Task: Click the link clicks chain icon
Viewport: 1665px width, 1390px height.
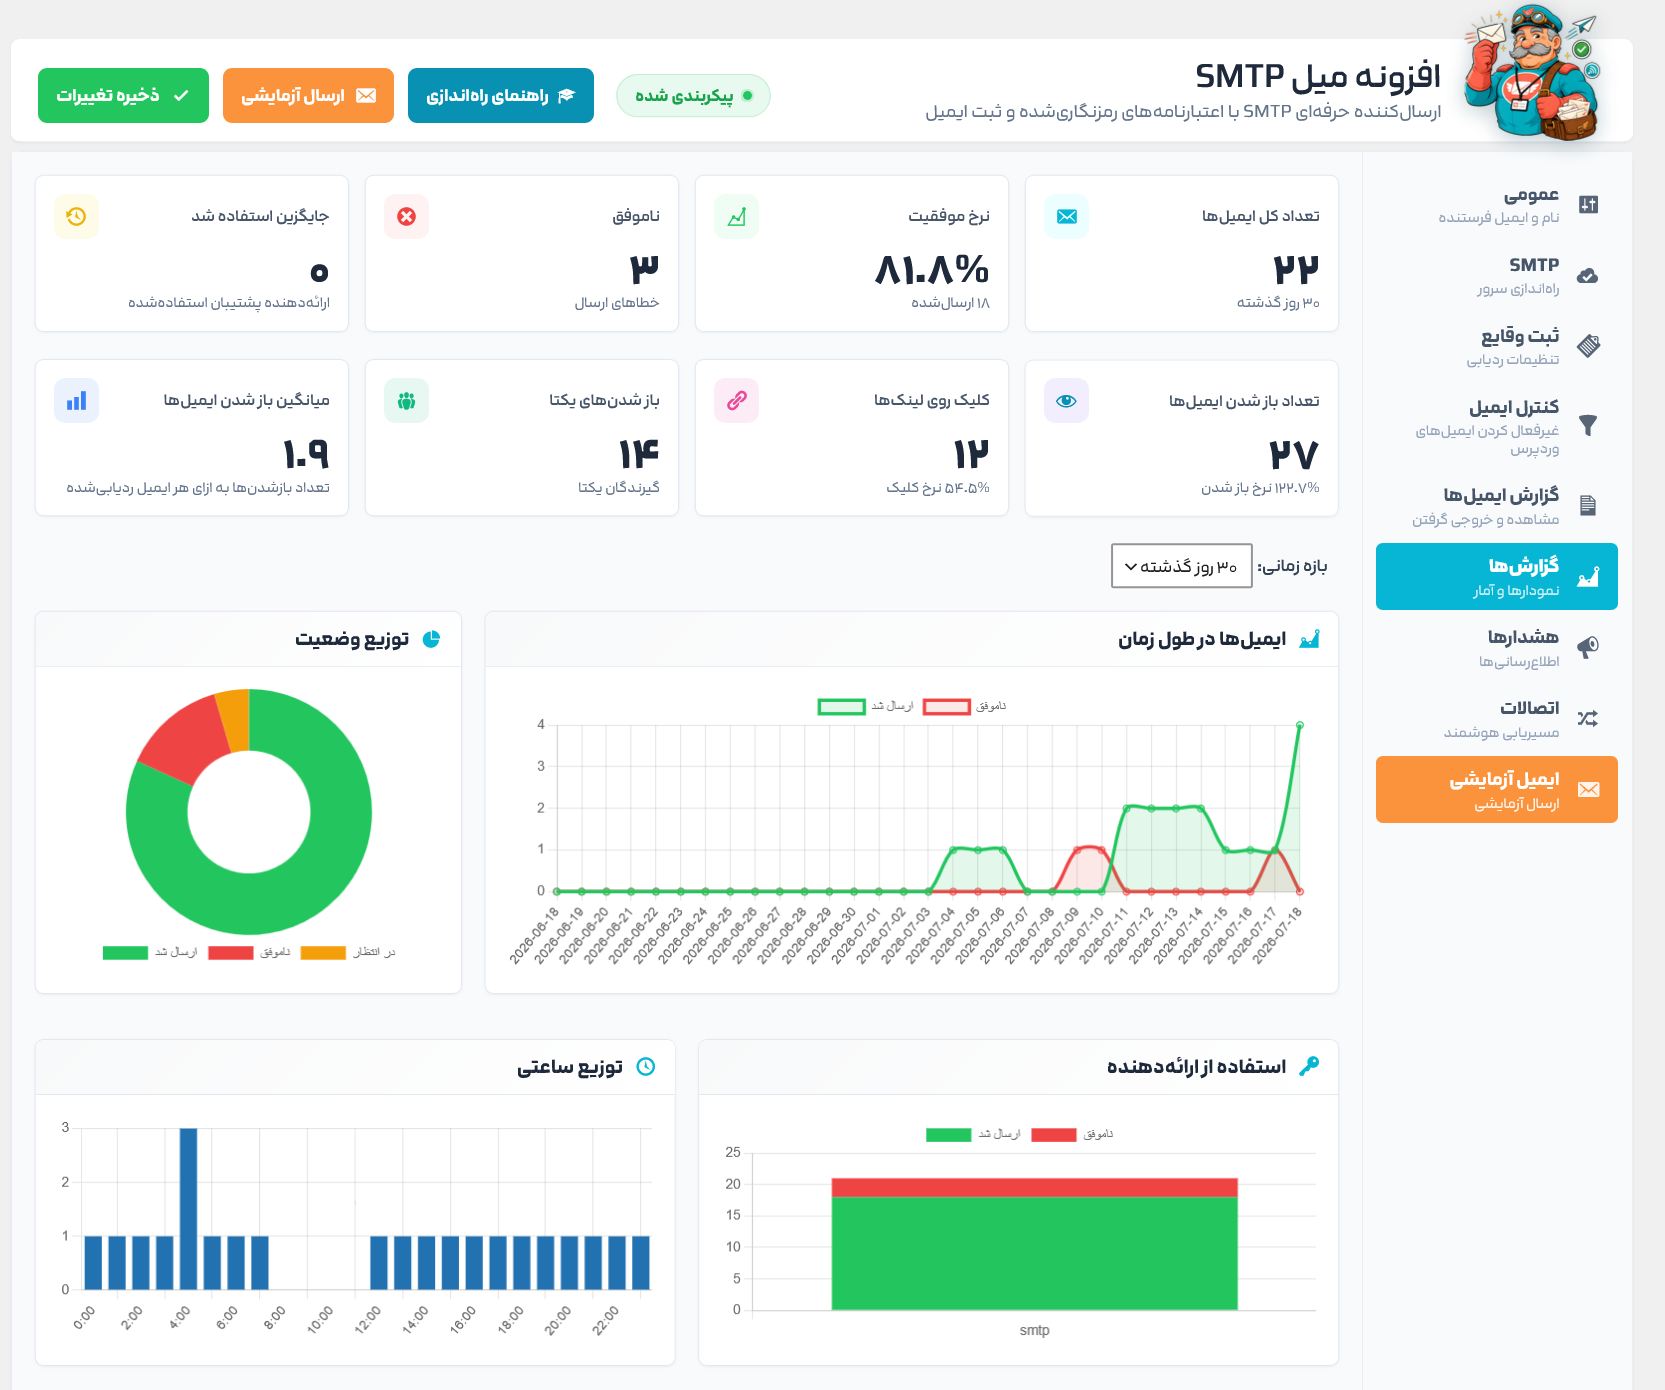Action: coord(737,401)
